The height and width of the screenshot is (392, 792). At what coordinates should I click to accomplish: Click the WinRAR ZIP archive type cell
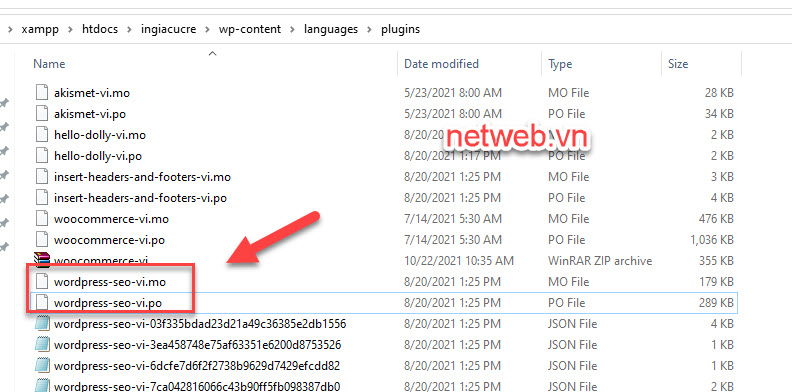600,261
